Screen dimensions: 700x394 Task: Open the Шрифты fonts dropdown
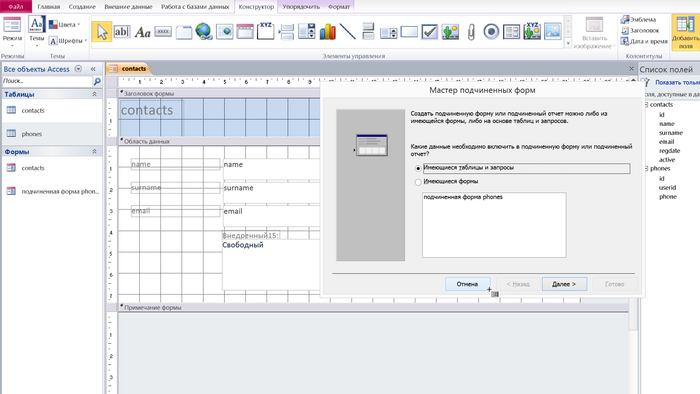pos(68,41)
